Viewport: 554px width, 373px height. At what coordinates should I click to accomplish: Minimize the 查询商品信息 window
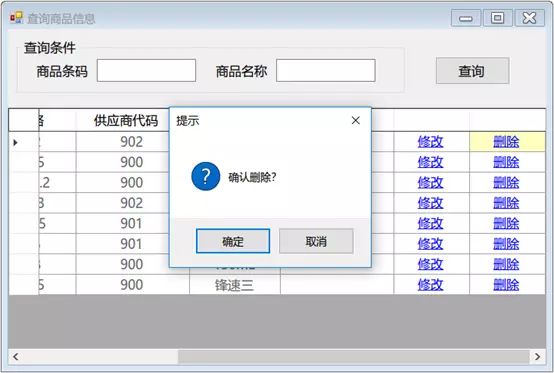pyautogui.click(x=466, y=18)
